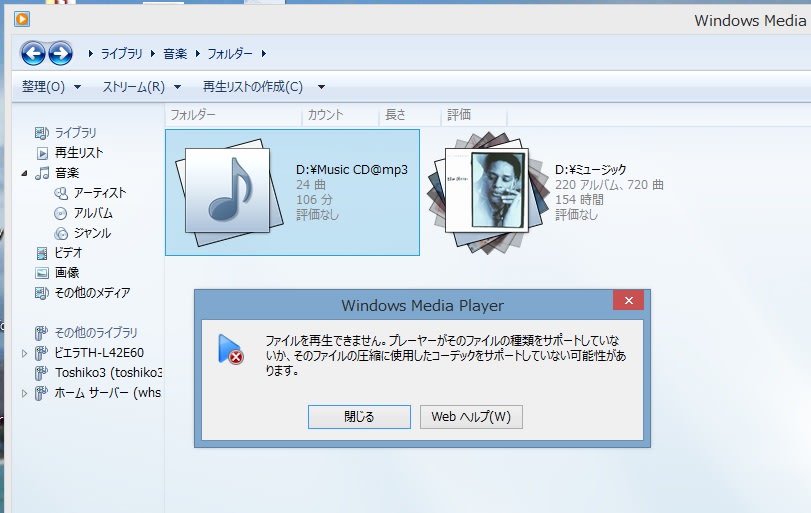This screenshot has width=811, height=513.
Task: Sort by the フォルダー column header
Action: 234,115
